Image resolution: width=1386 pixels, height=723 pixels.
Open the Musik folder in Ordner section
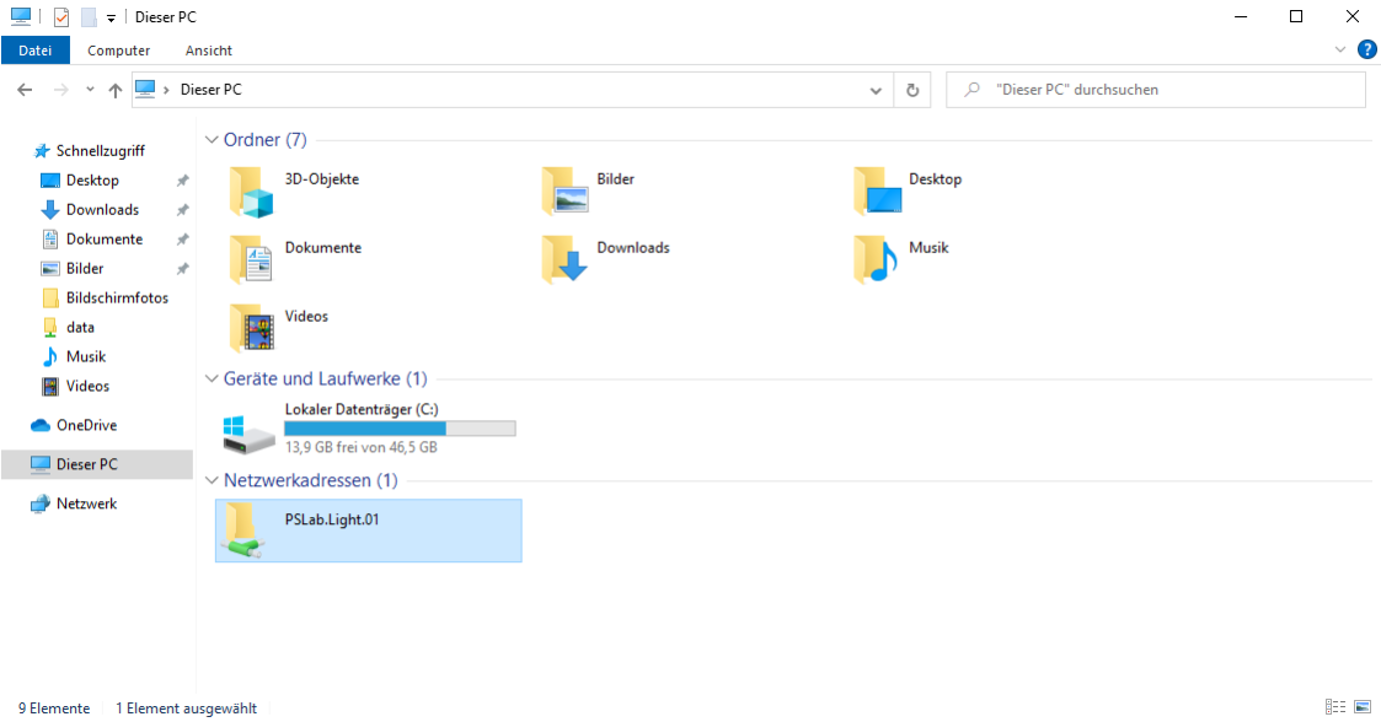pos(876,260)
